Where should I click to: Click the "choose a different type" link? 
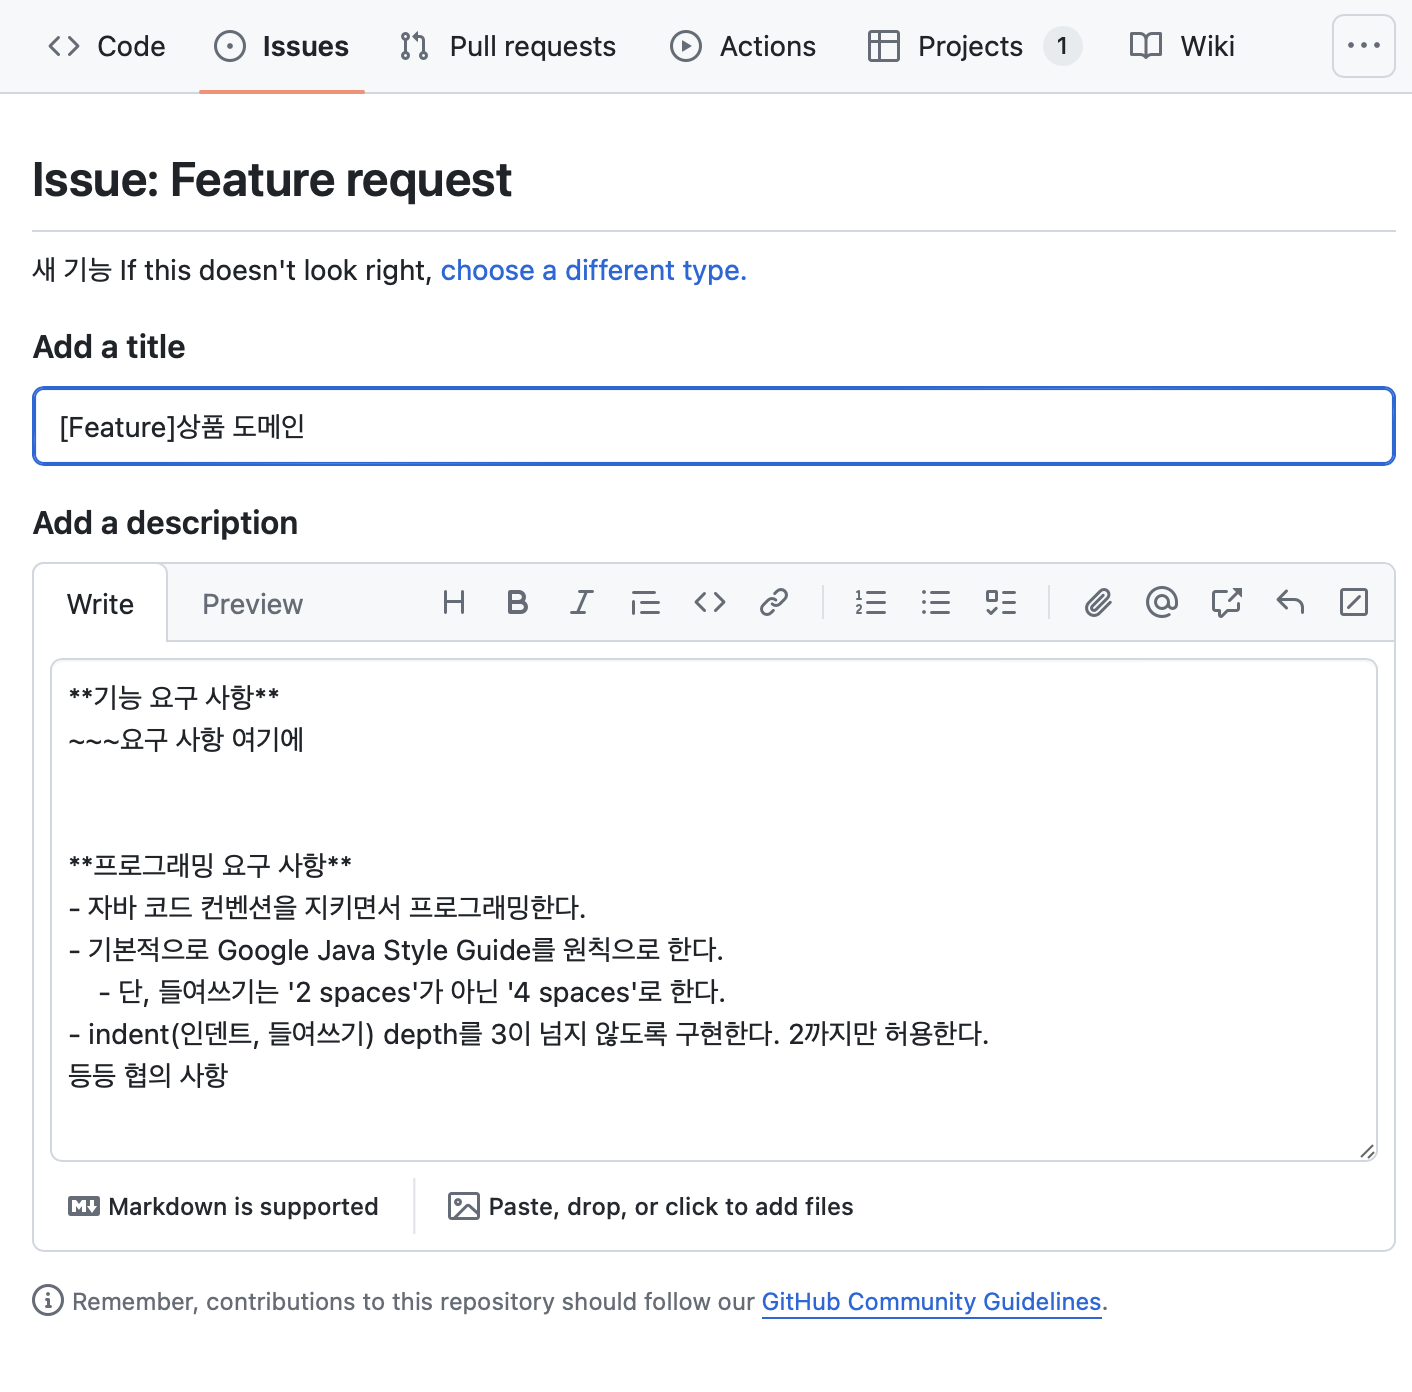(x=593, y=271)
